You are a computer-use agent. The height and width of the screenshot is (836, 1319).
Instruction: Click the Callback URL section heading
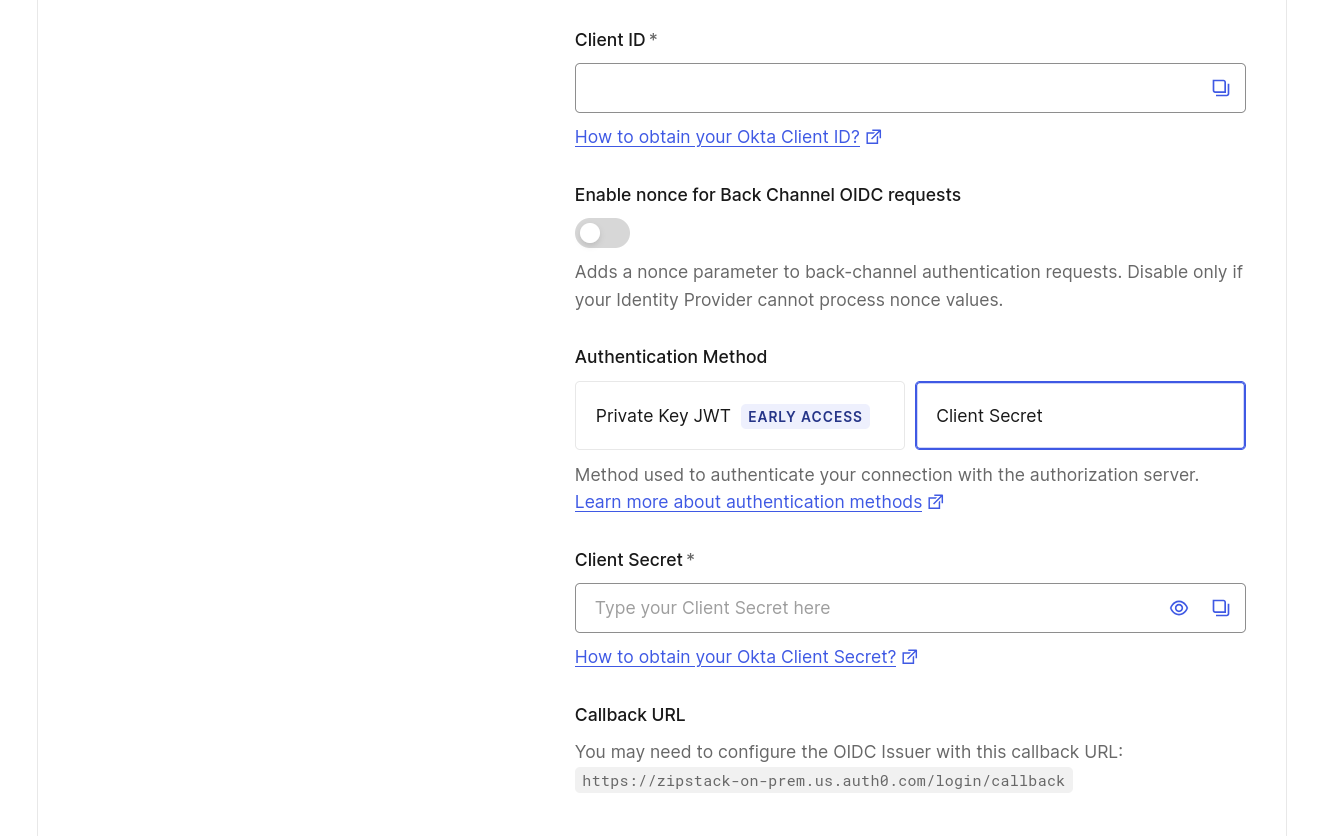click(x=629, y=714)
